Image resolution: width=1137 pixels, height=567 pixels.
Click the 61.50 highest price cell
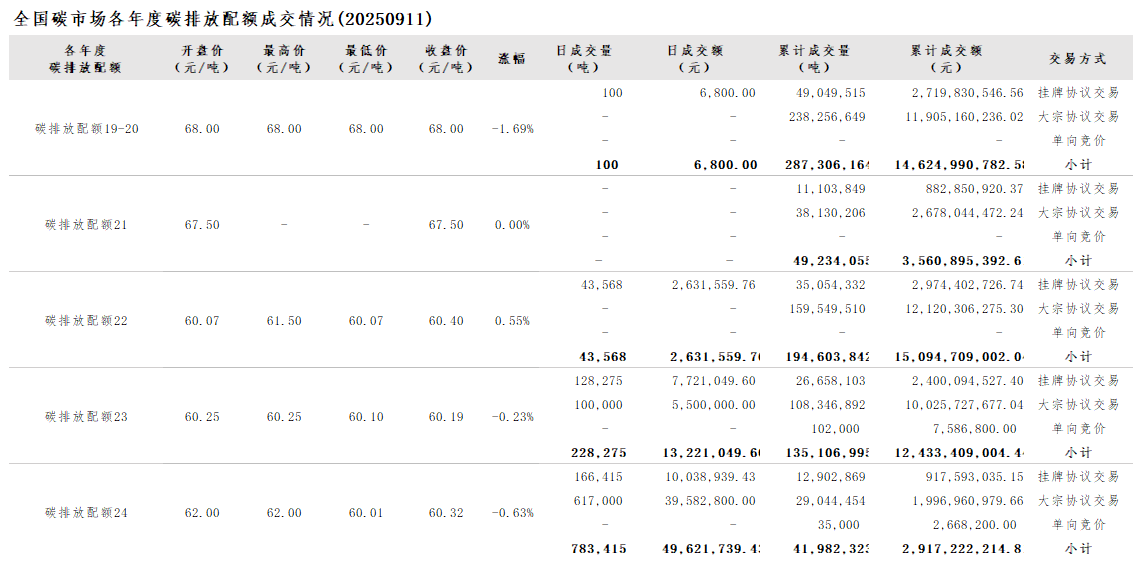284,321
